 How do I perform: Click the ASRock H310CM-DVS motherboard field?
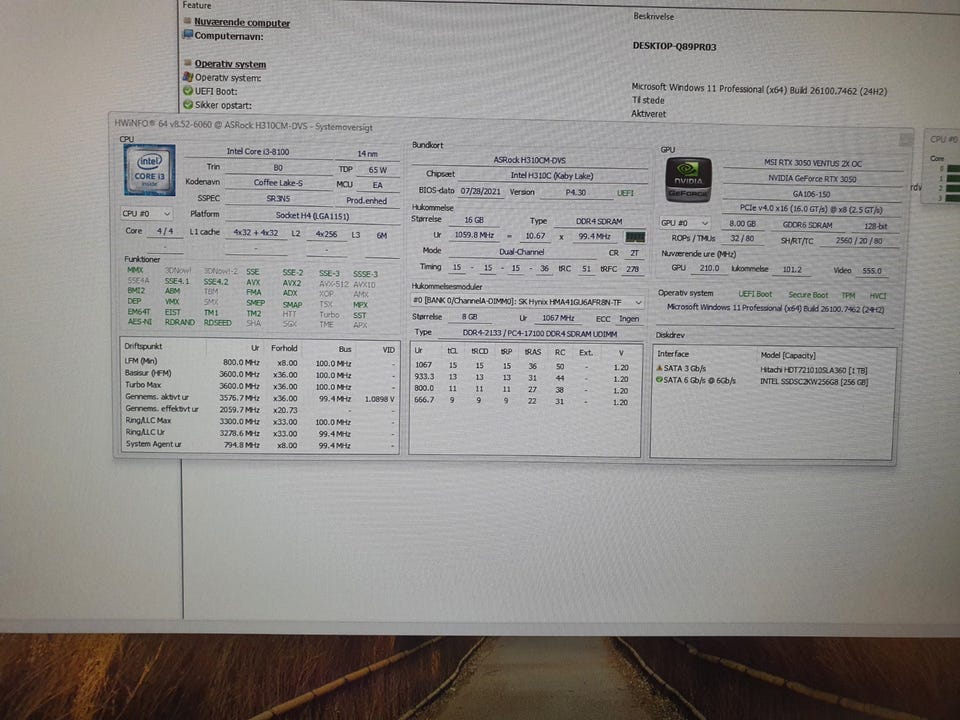pos(530,160)
